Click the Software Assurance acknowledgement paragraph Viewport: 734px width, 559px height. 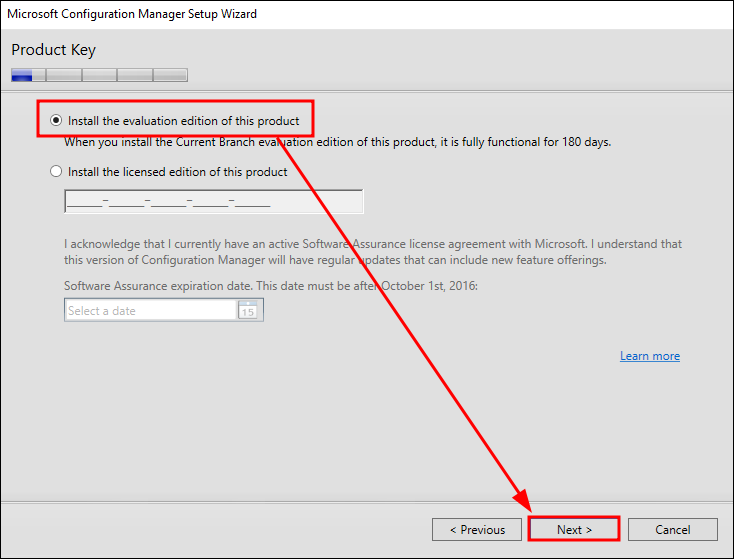(372, 252)
